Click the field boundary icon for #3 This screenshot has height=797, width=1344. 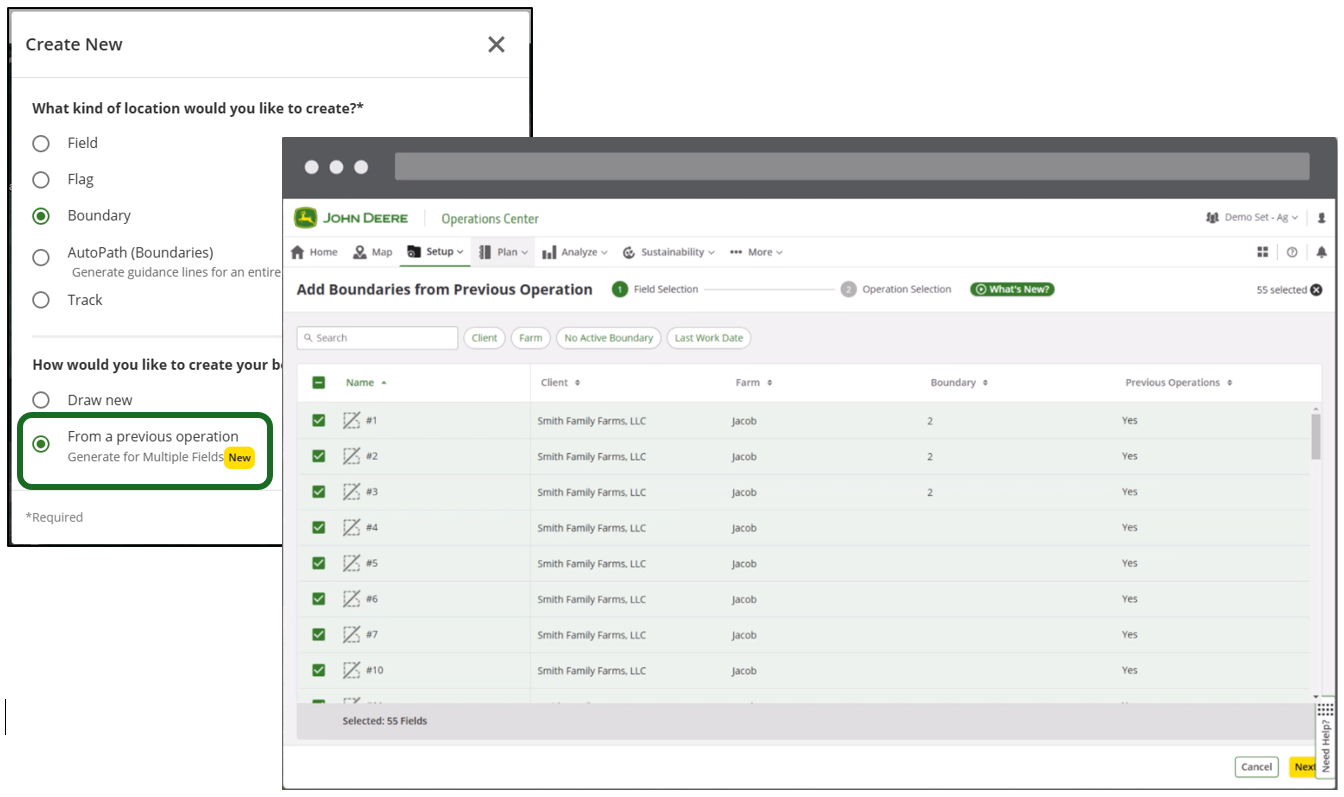coord(351,492)
